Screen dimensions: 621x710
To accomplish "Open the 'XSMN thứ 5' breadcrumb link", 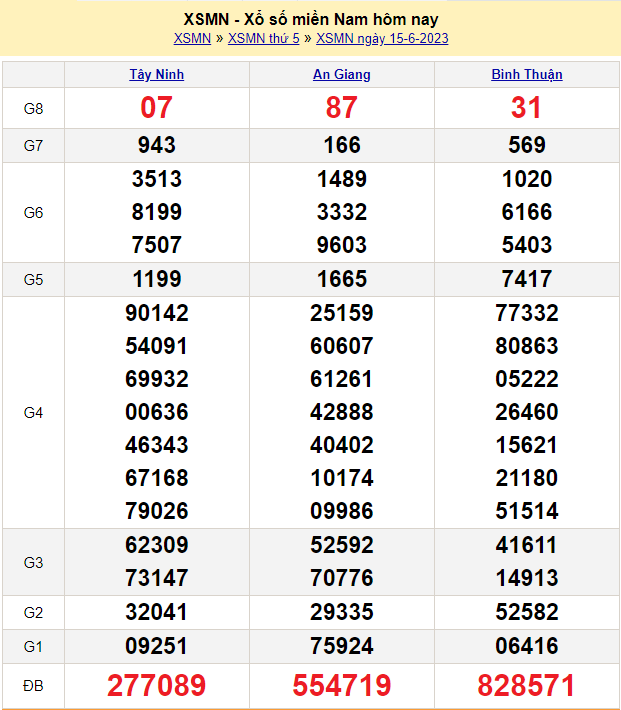I will 263,39.
